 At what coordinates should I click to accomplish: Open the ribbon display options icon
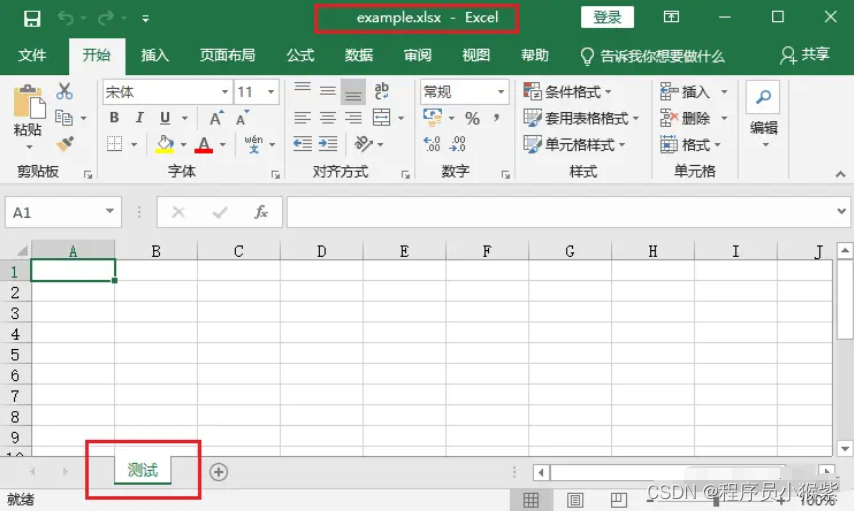[671, 17]
